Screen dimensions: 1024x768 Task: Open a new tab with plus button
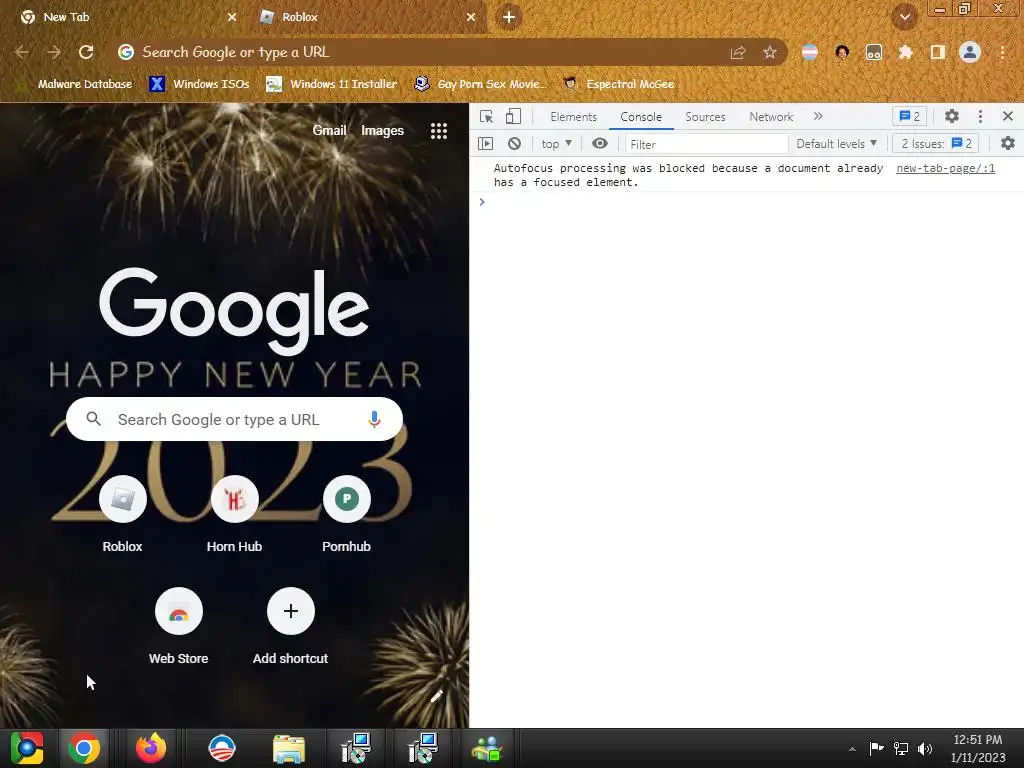(x=509, y=17)
